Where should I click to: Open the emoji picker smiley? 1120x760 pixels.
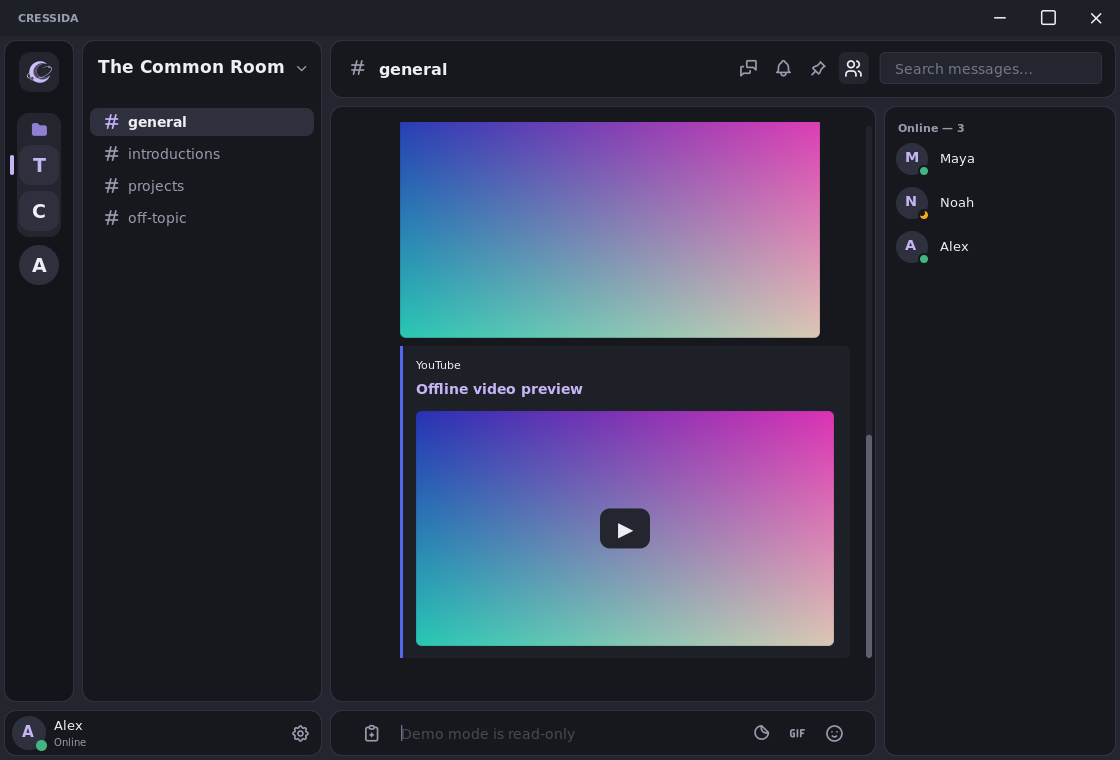click(834, 734)
